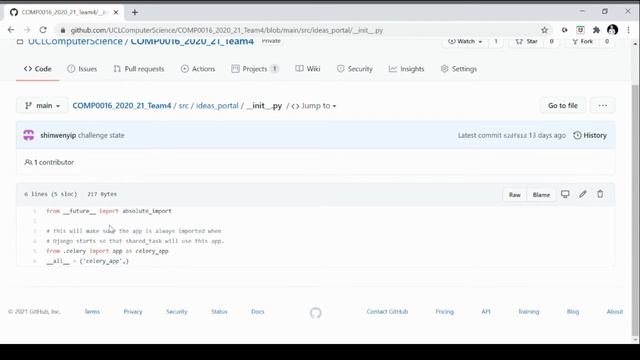Open the Blame view

[541, 195]
